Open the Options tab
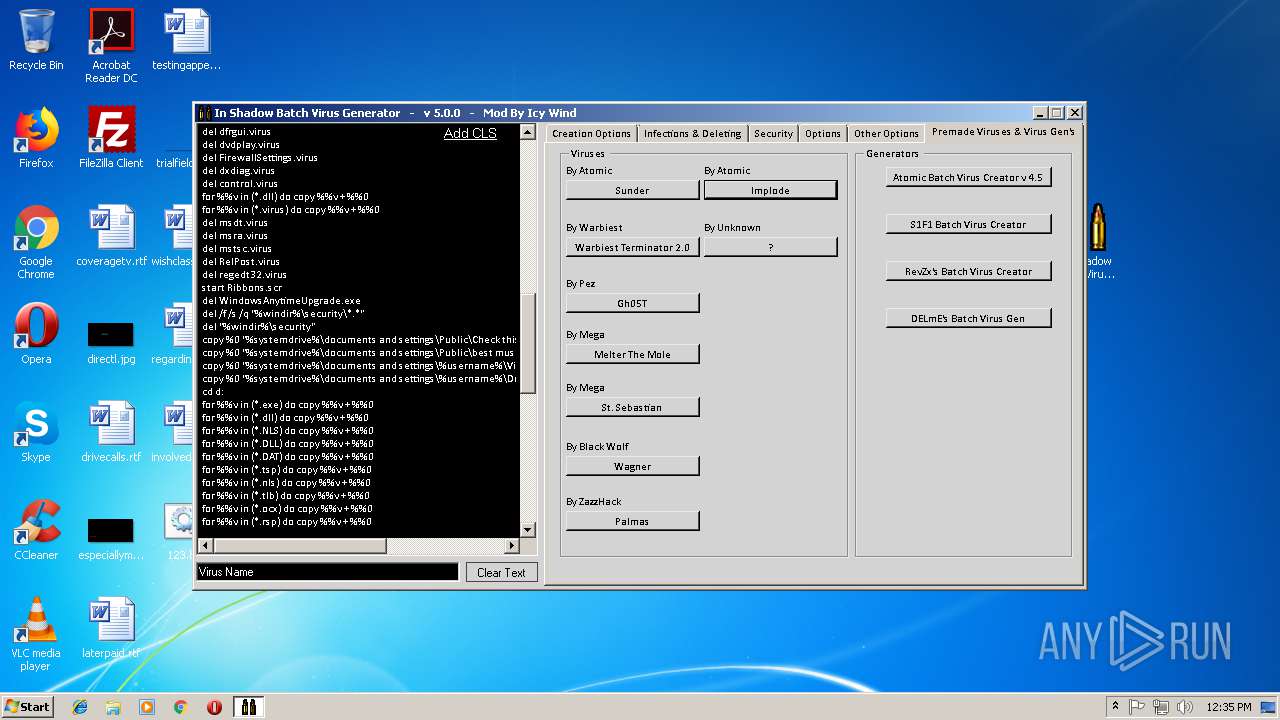 point(823,133)
